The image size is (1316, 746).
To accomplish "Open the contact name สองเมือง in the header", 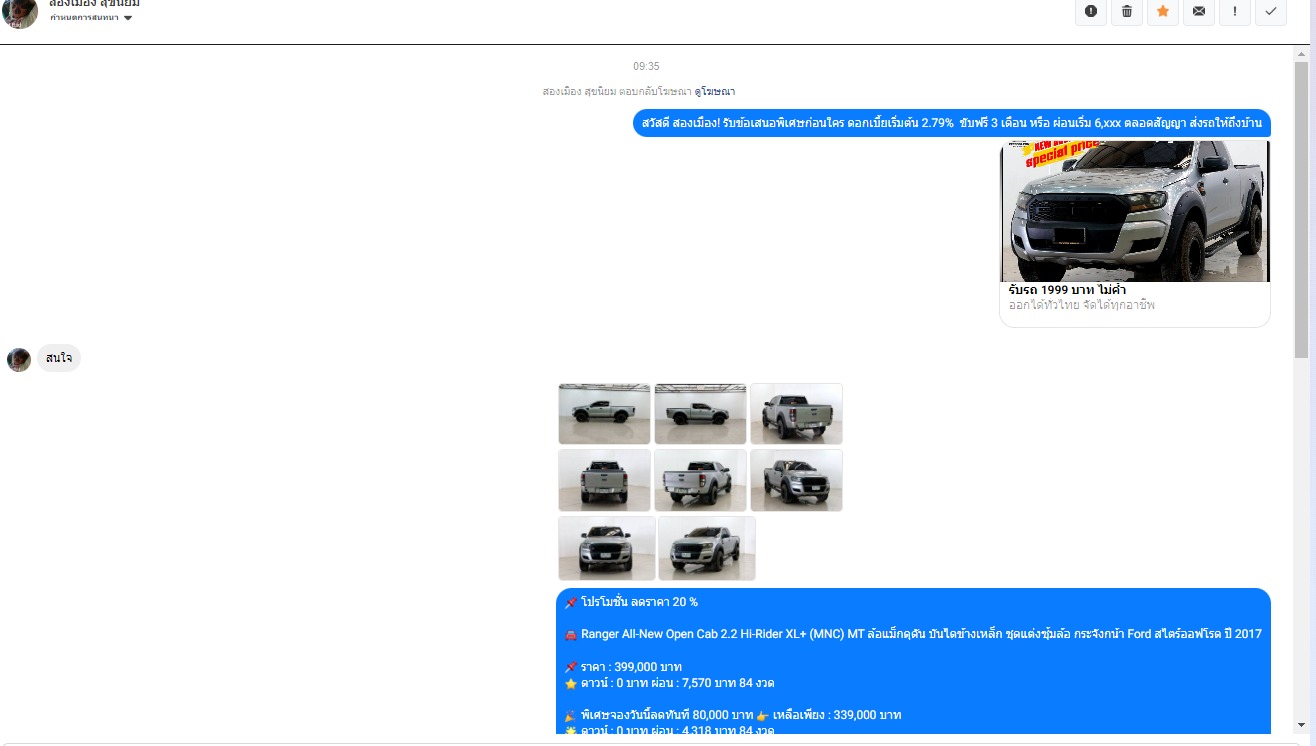I will pos(94,4).
